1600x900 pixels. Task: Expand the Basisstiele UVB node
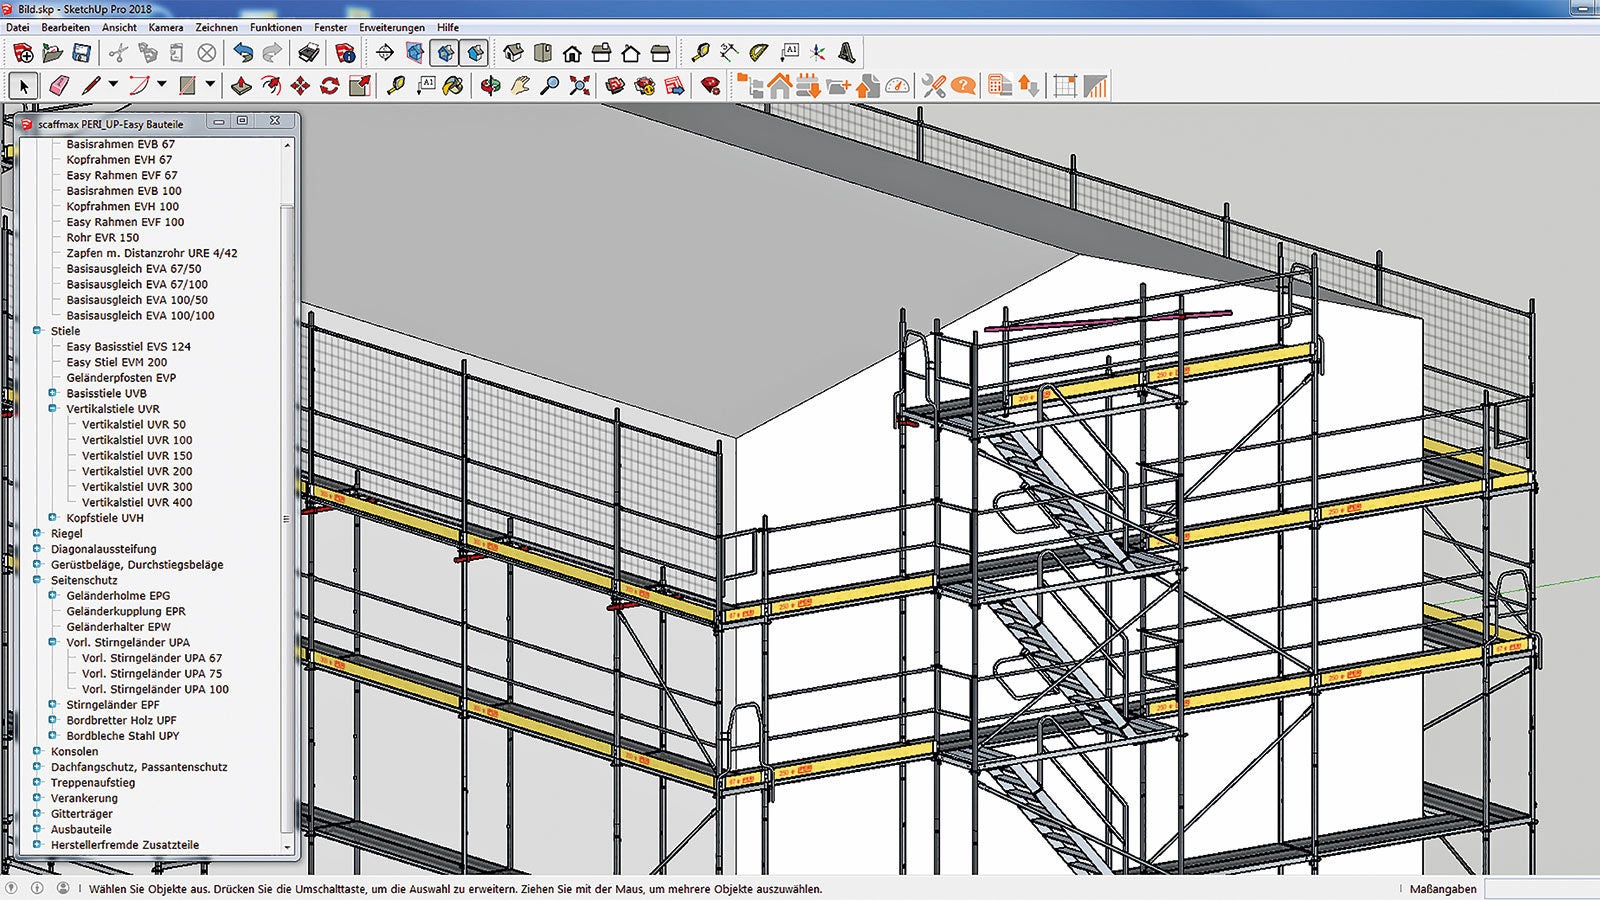pos(53,393)
